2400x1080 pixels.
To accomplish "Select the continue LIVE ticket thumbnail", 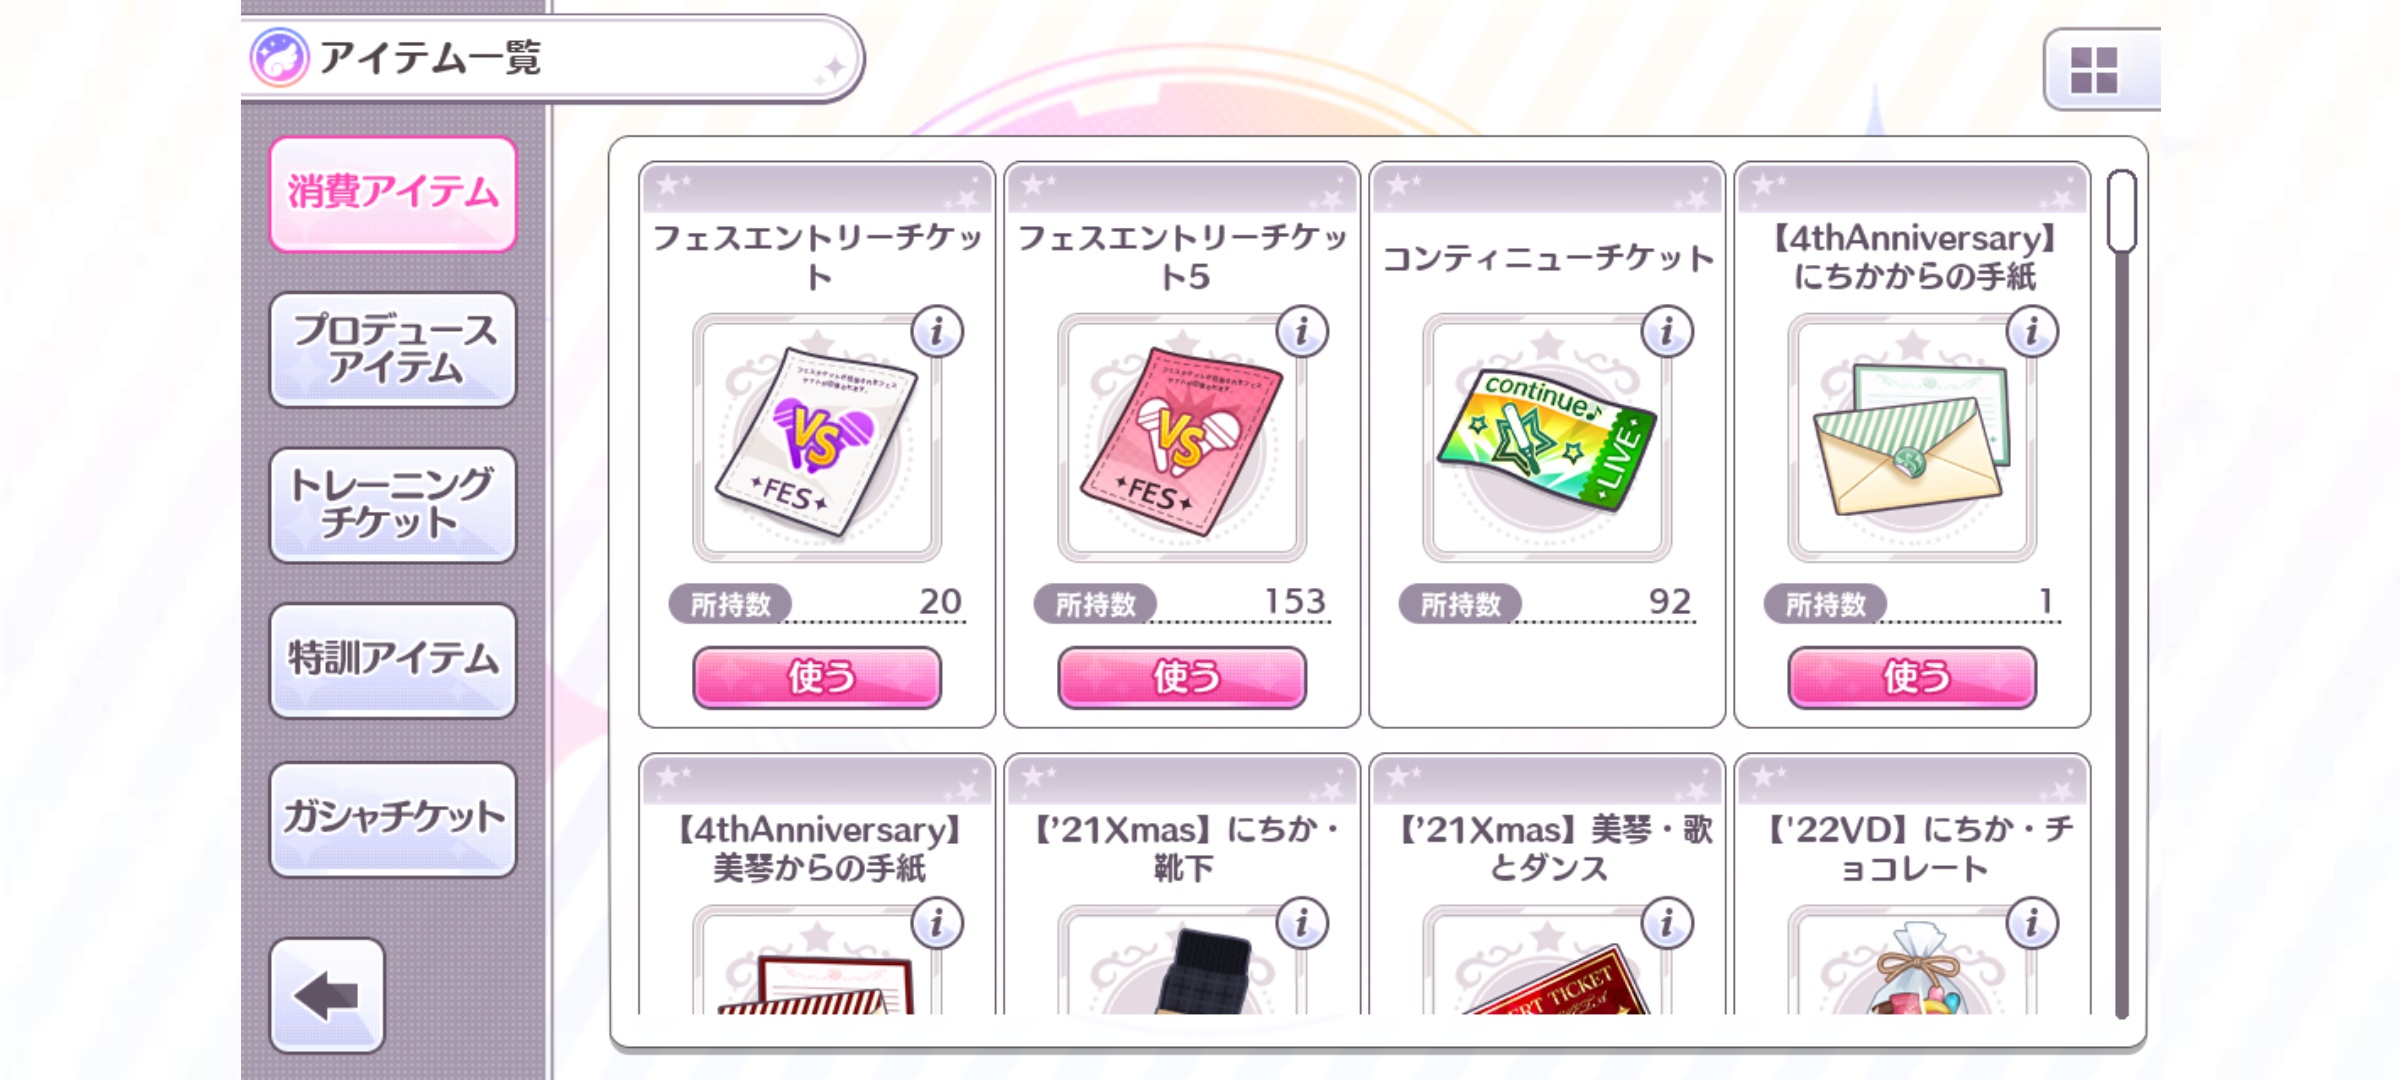I will click(x=1547, y=438).
